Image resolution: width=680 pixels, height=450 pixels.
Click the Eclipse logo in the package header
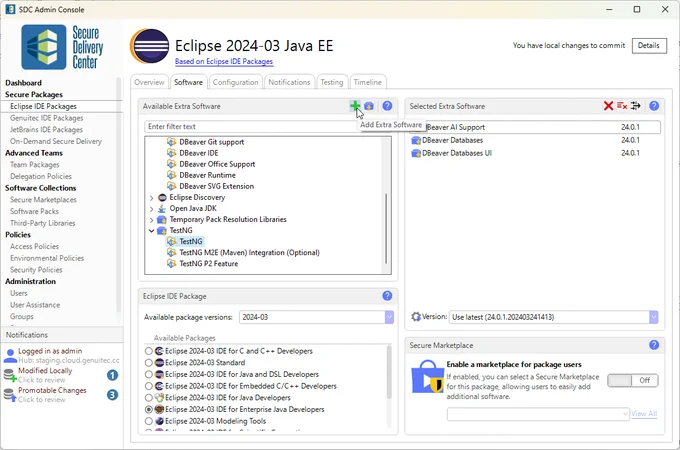tap(150, 46)
